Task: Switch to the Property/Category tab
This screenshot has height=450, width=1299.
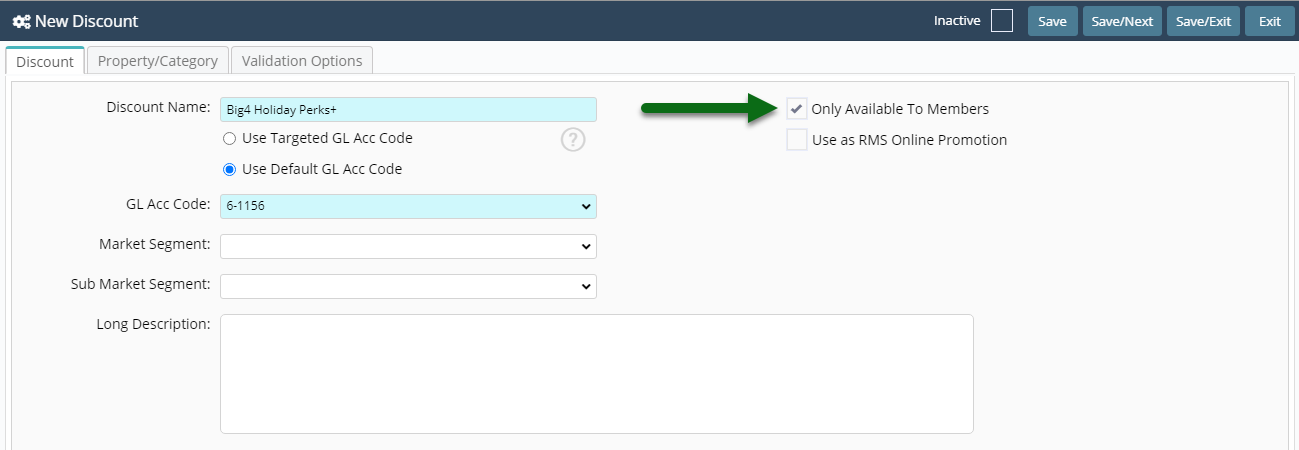Action: point(158,61)
